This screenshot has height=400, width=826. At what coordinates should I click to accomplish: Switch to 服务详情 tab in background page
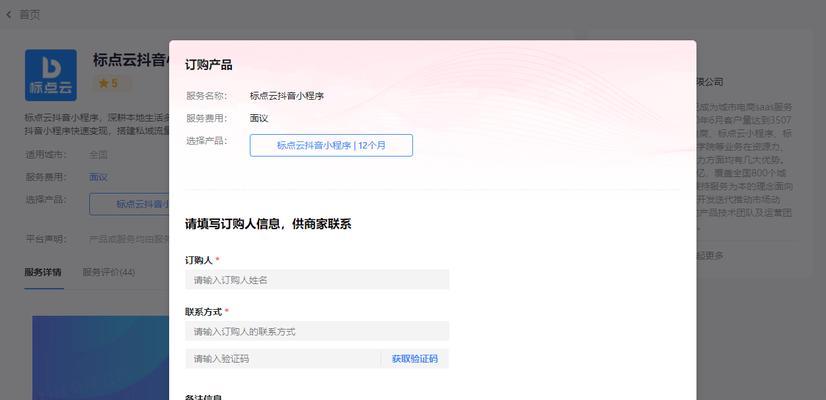pos(43,272)
